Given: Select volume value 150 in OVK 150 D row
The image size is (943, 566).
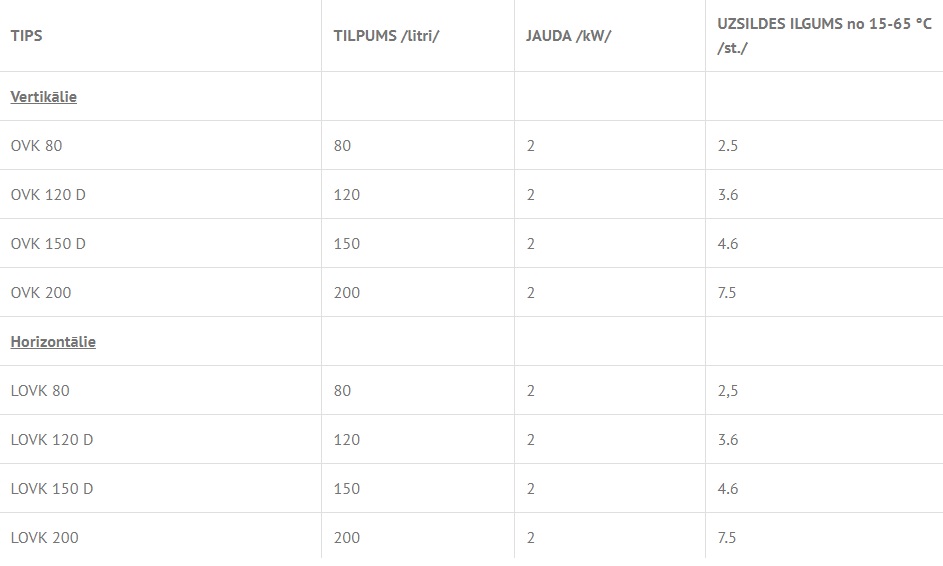Looking at the screenshot, I should [x=347, y=244].
